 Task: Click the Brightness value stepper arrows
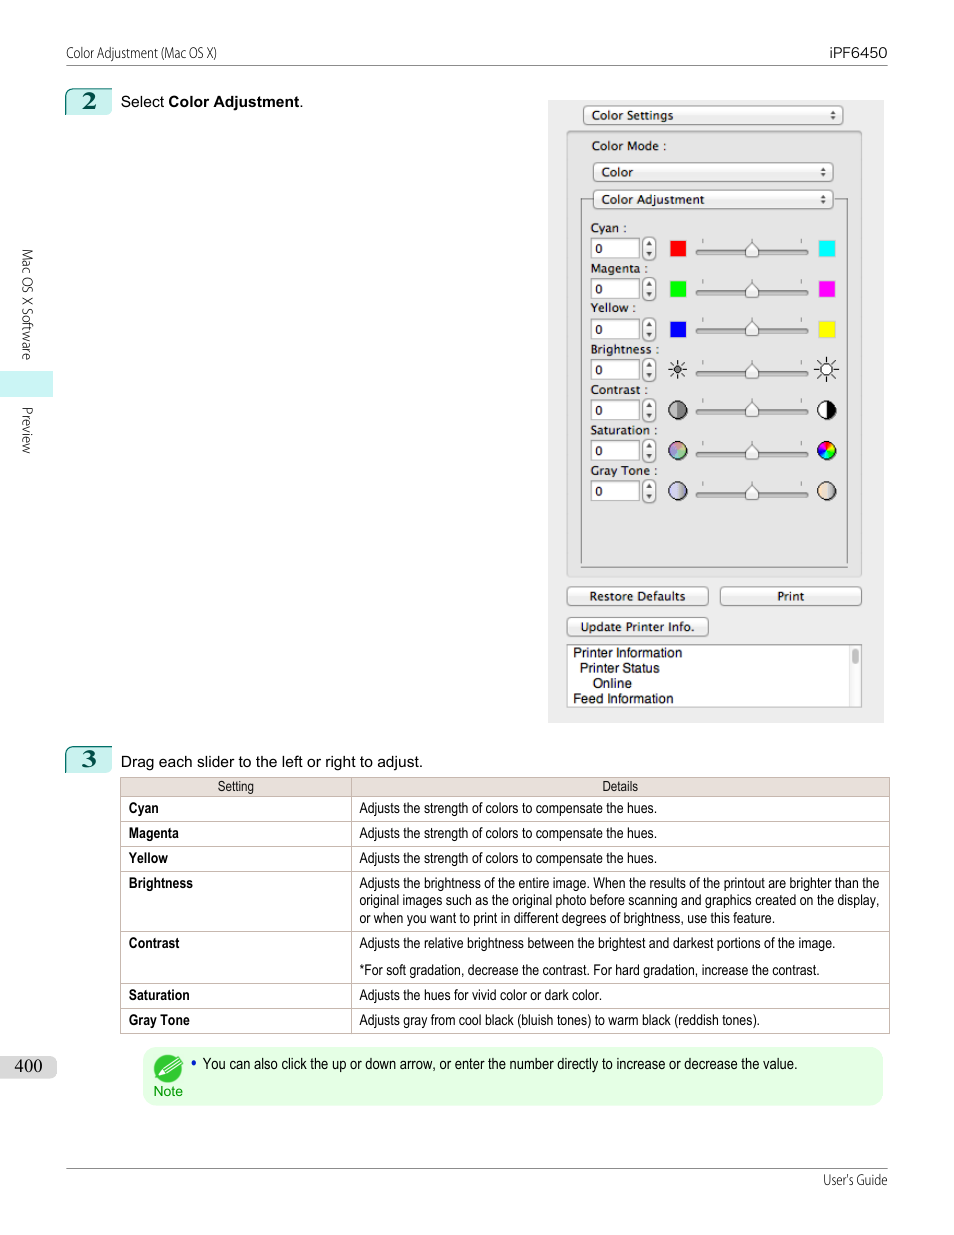tap(649, 370)
